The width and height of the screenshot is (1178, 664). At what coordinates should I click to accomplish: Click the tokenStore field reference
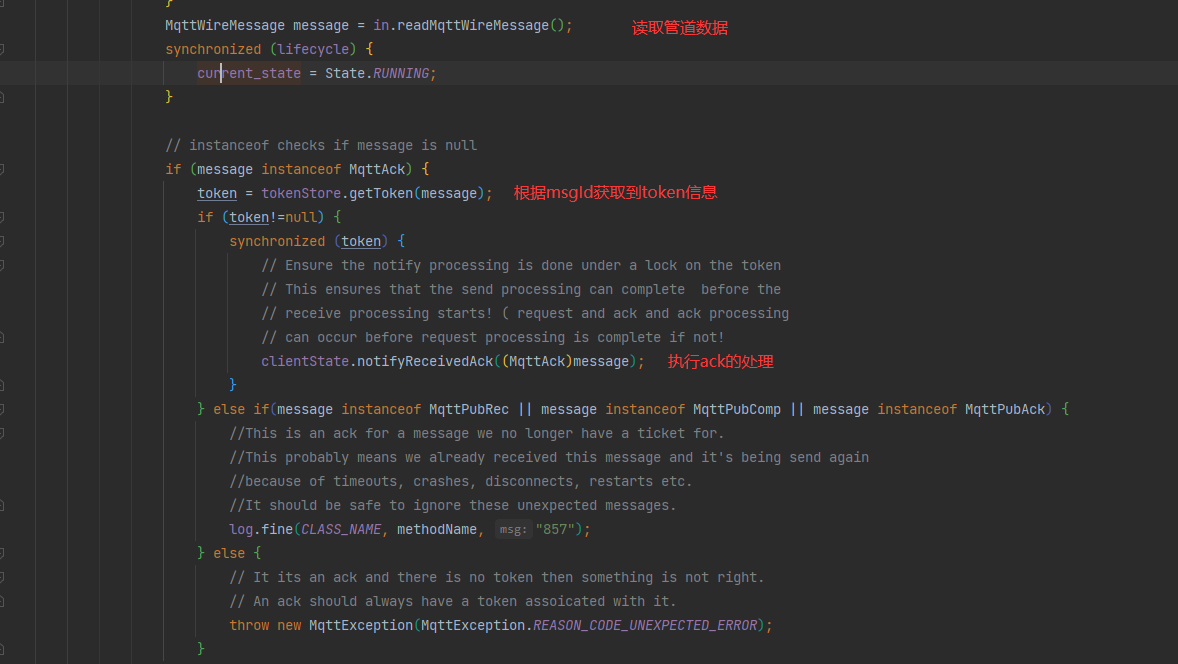click(x=301, y=194)
